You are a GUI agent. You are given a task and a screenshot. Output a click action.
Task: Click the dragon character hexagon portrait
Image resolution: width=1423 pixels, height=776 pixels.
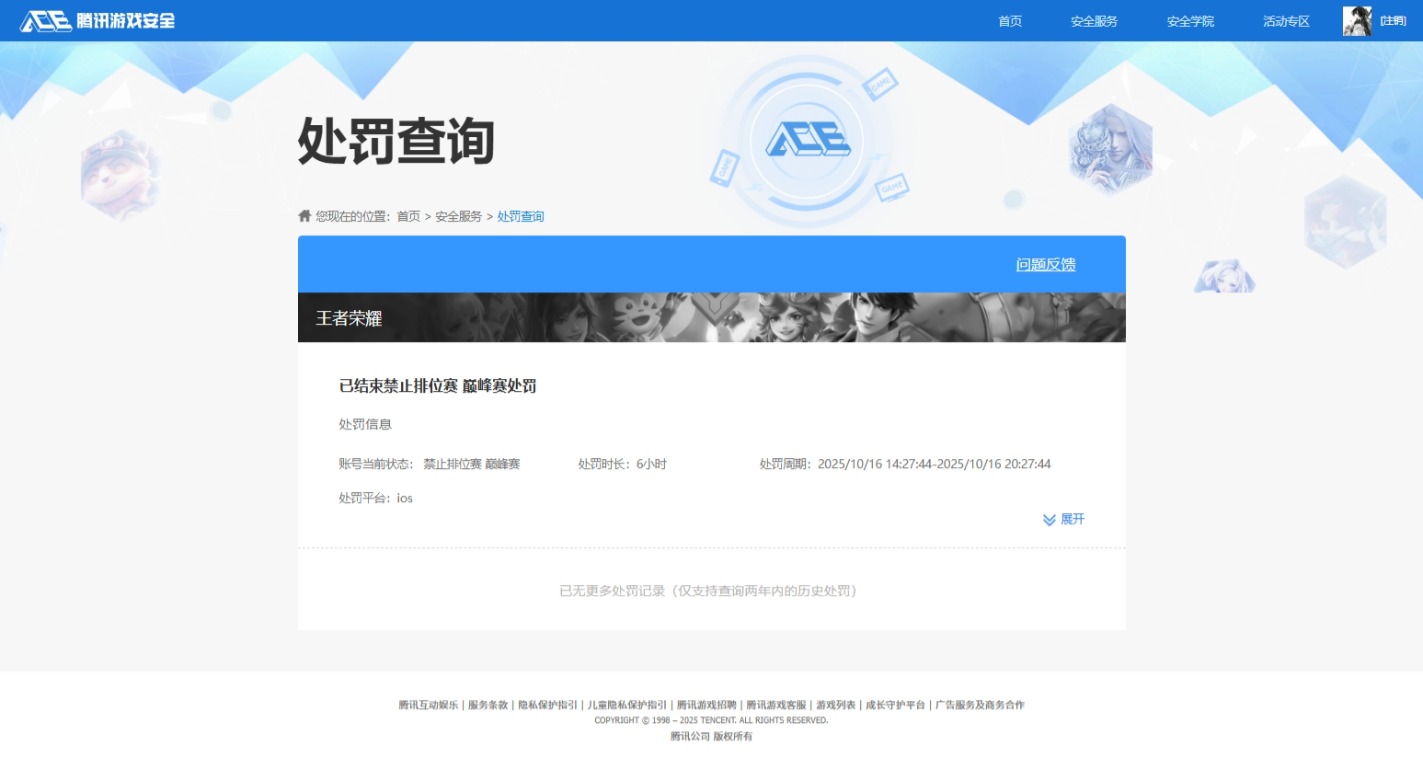click(x=1114, y=150)
